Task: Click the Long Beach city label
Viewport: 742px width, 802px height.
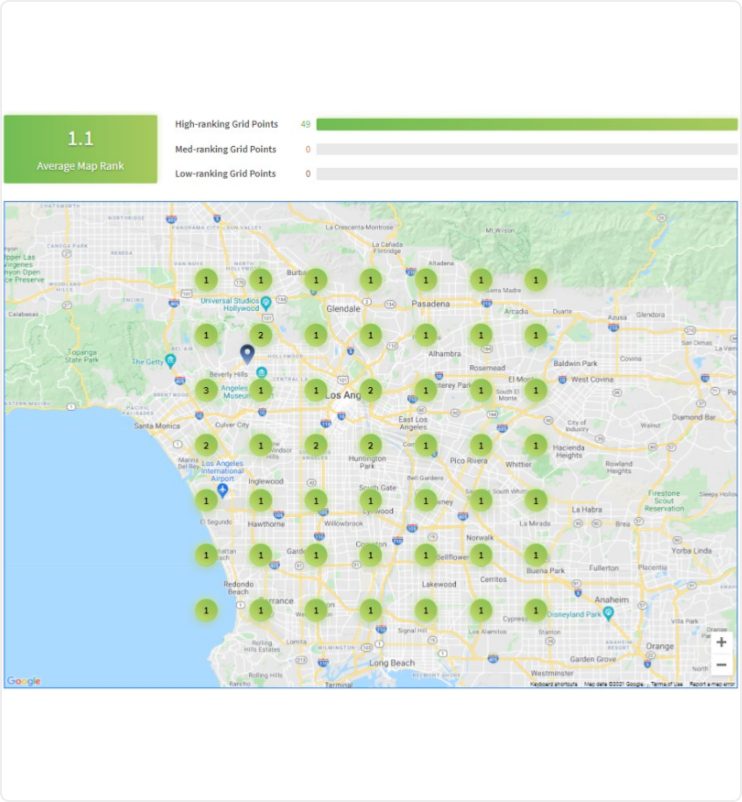Action: coord(392,663)
